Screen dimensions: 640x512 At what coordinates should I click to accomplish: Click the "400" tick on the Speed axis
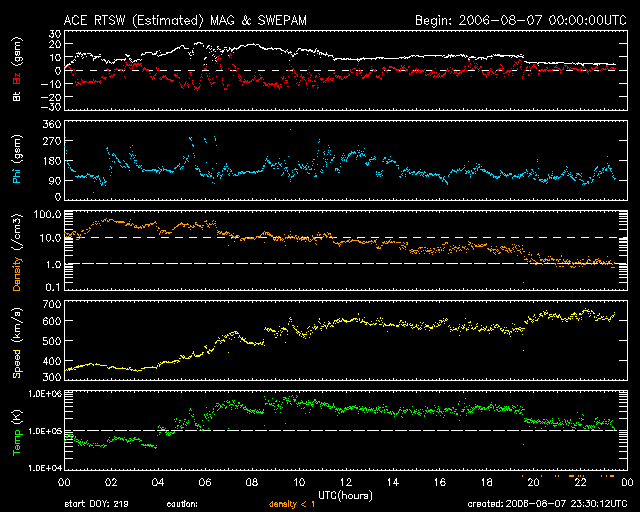click(52, 361)
